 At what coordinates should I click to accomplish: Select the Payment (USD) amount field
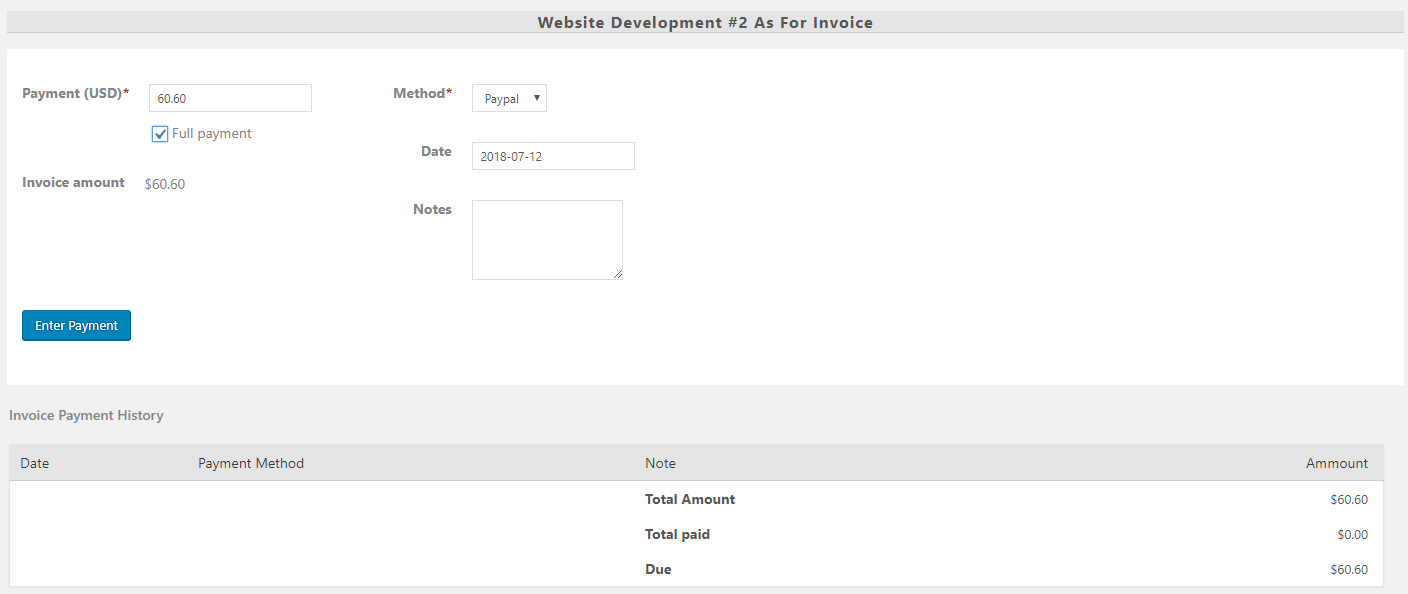pos(229,97)
